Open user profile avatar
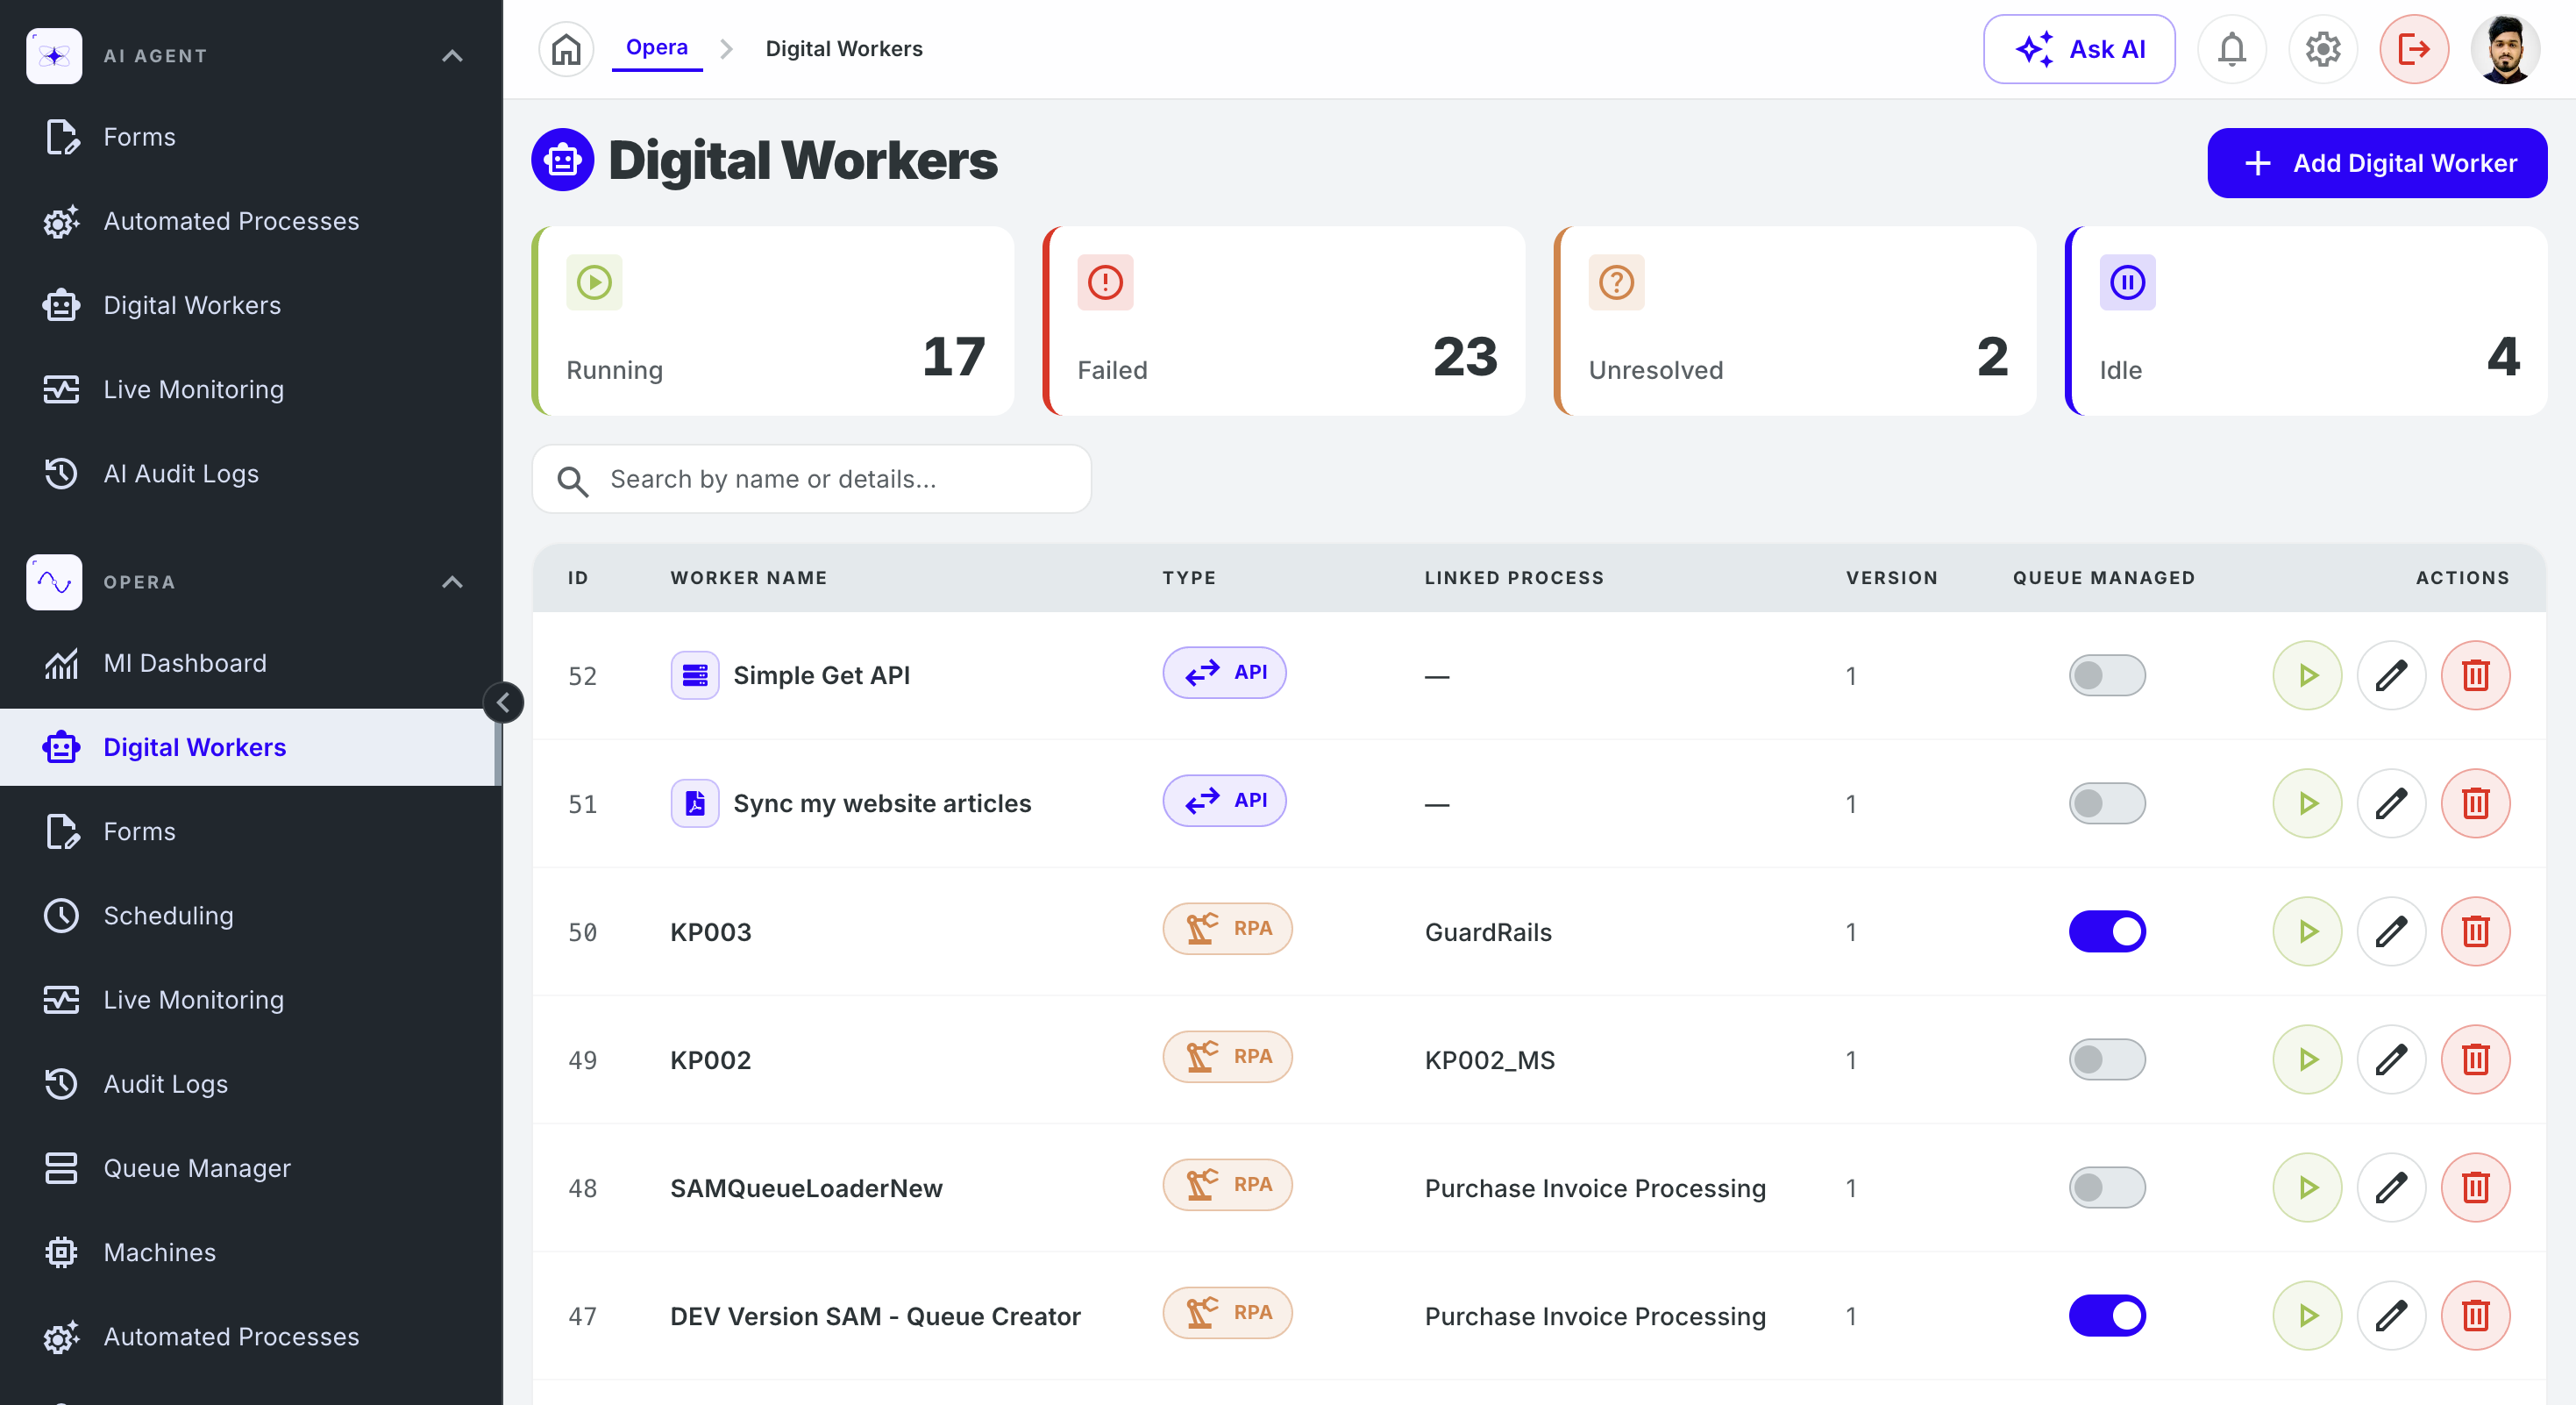2576x1405 pixels. (2504, 49)
